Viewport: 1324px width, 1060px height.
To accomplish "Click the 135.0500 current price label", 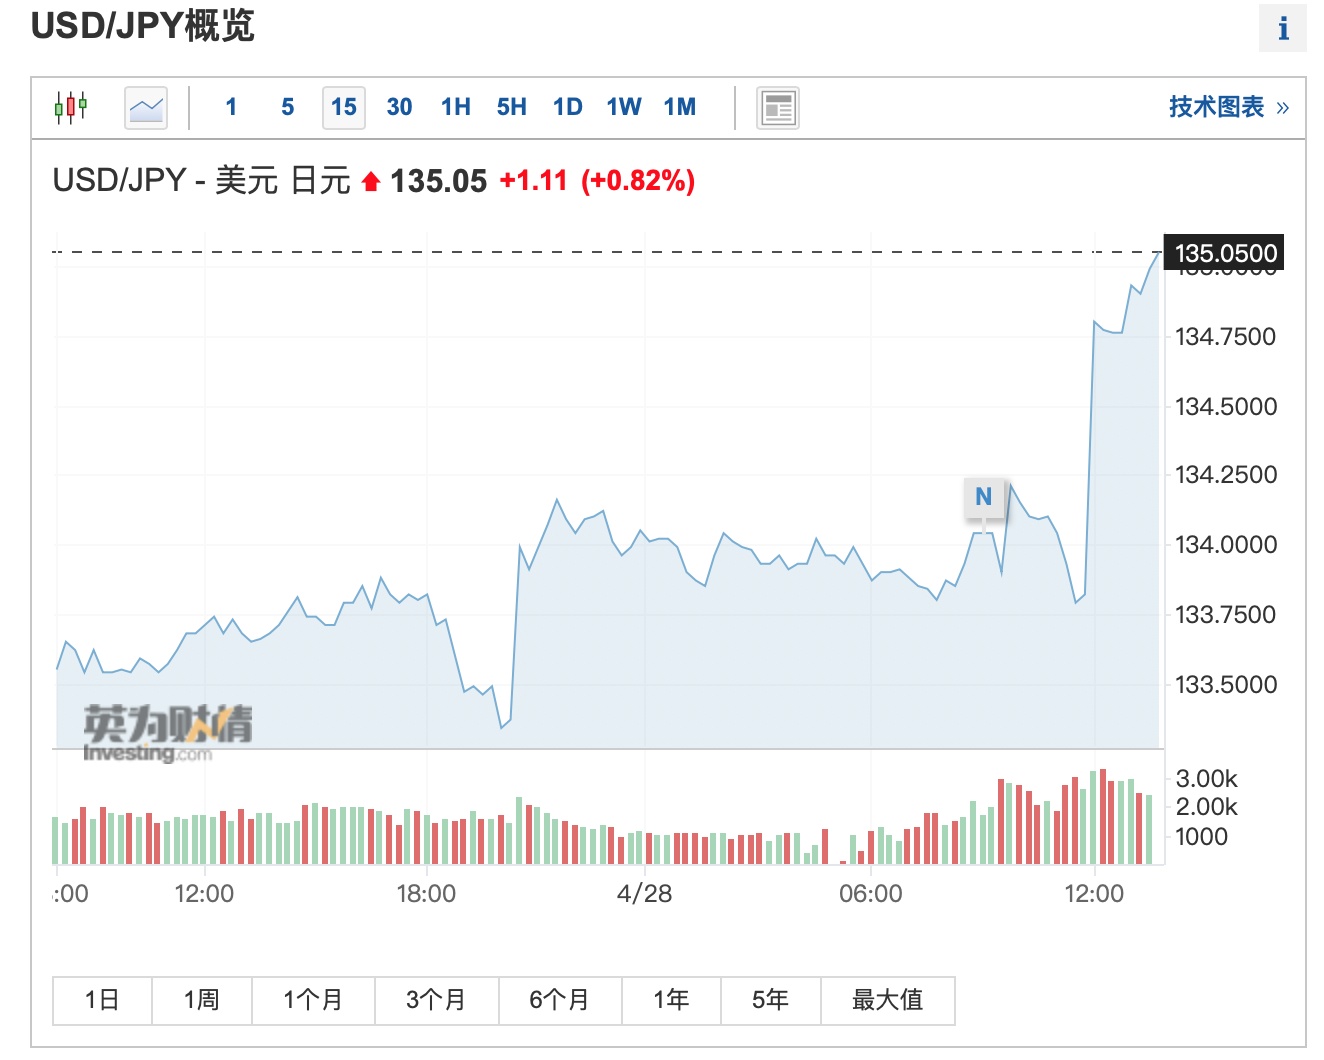I will click(x=1225, y=253).
